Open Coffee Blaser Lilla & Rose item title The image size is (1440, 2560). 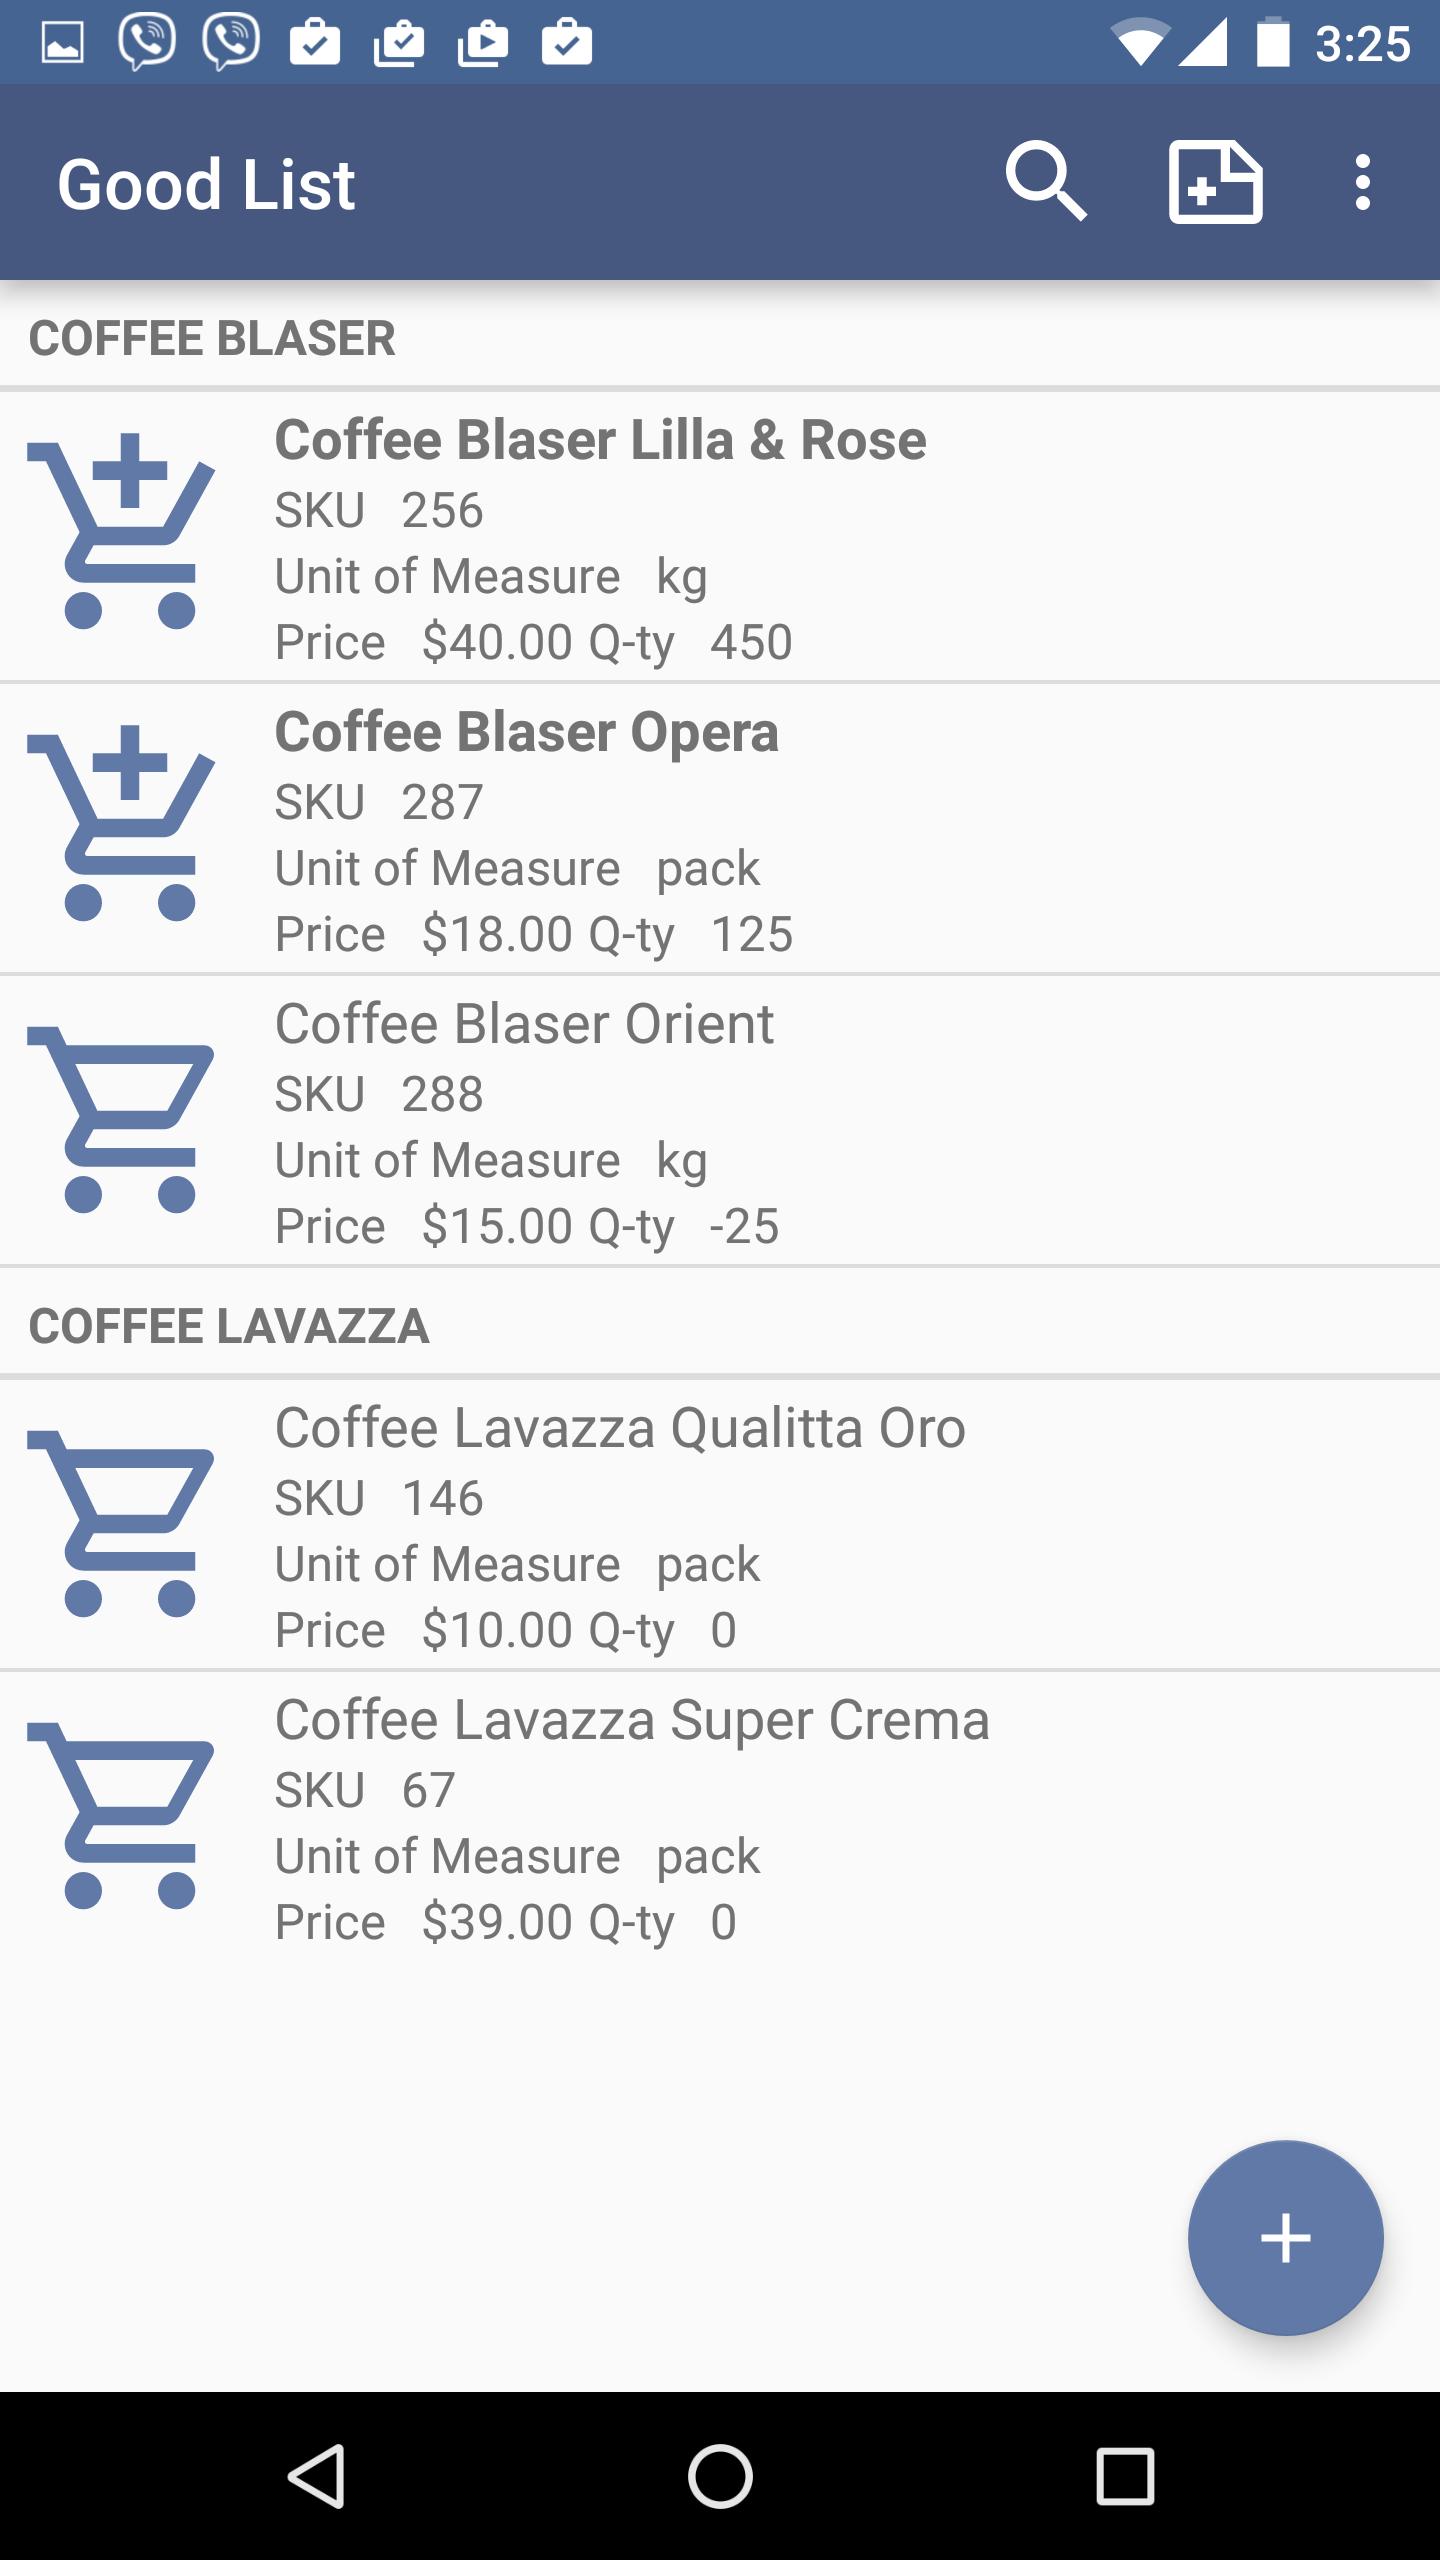point(600,440)
